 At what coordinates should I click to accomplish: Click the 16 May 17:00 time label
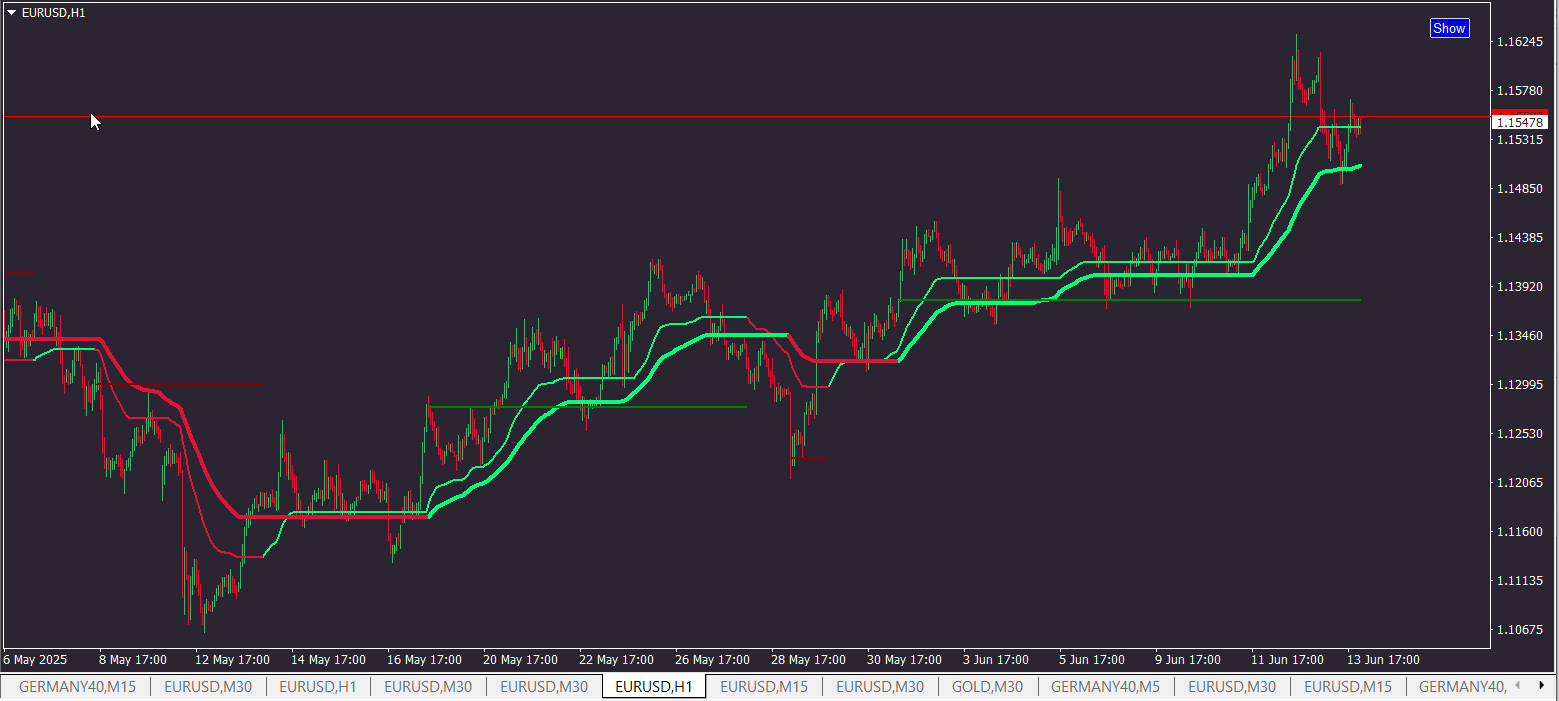click(x=424, y=660)
